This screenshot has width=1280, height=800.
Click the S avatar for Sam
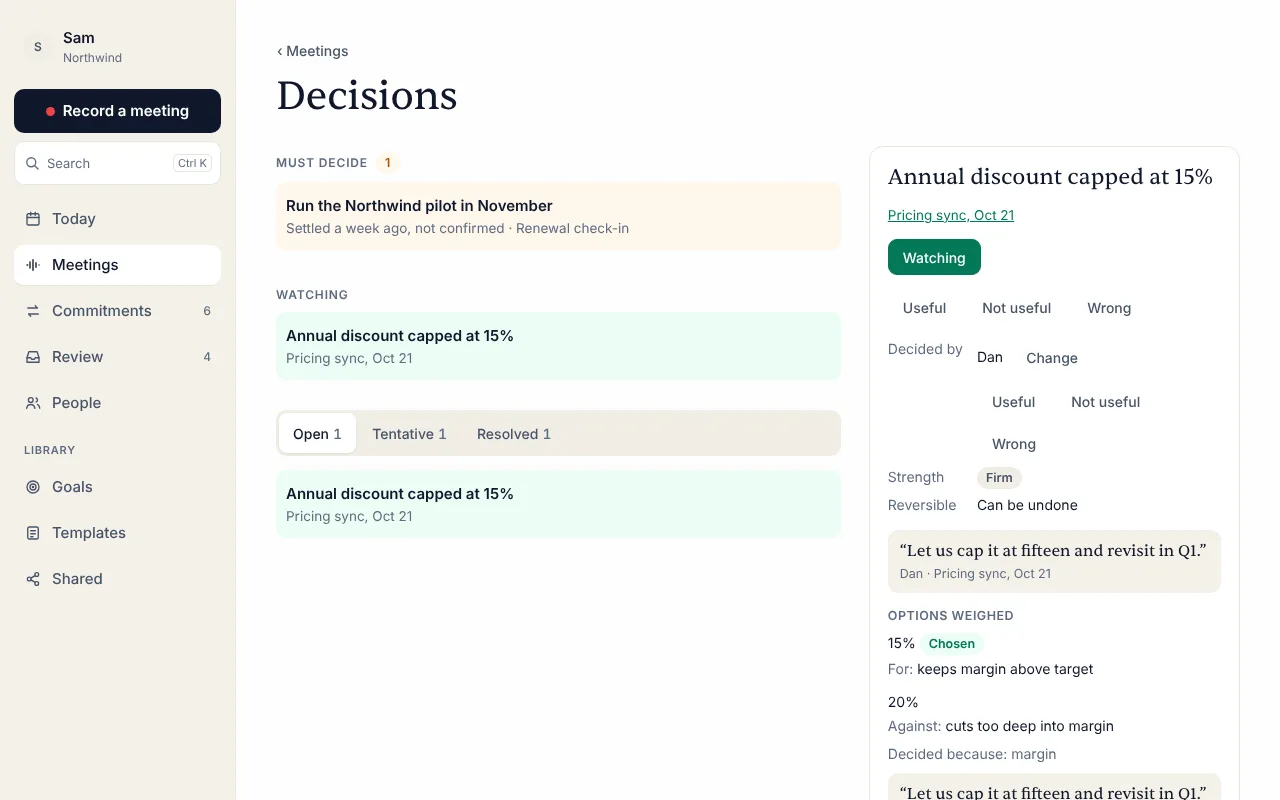(38, 47)
